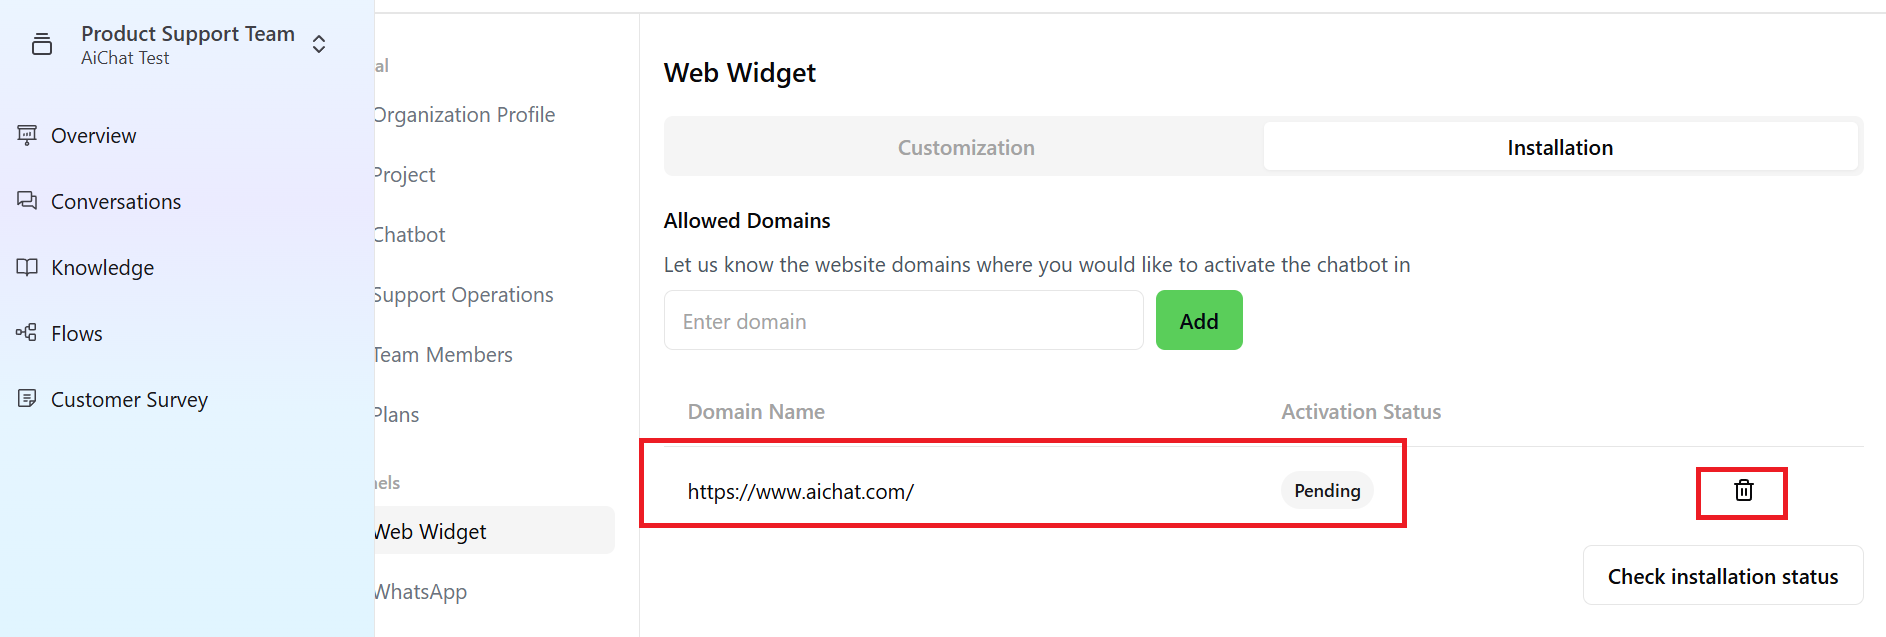Open the Support Operations settings page
The width and height of the screenshot is (1886, 637).
pos(462,294)
